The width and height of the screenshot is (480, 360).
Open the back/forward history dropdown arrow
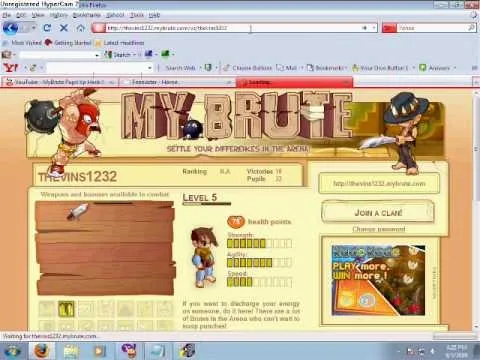click(33, 28)
